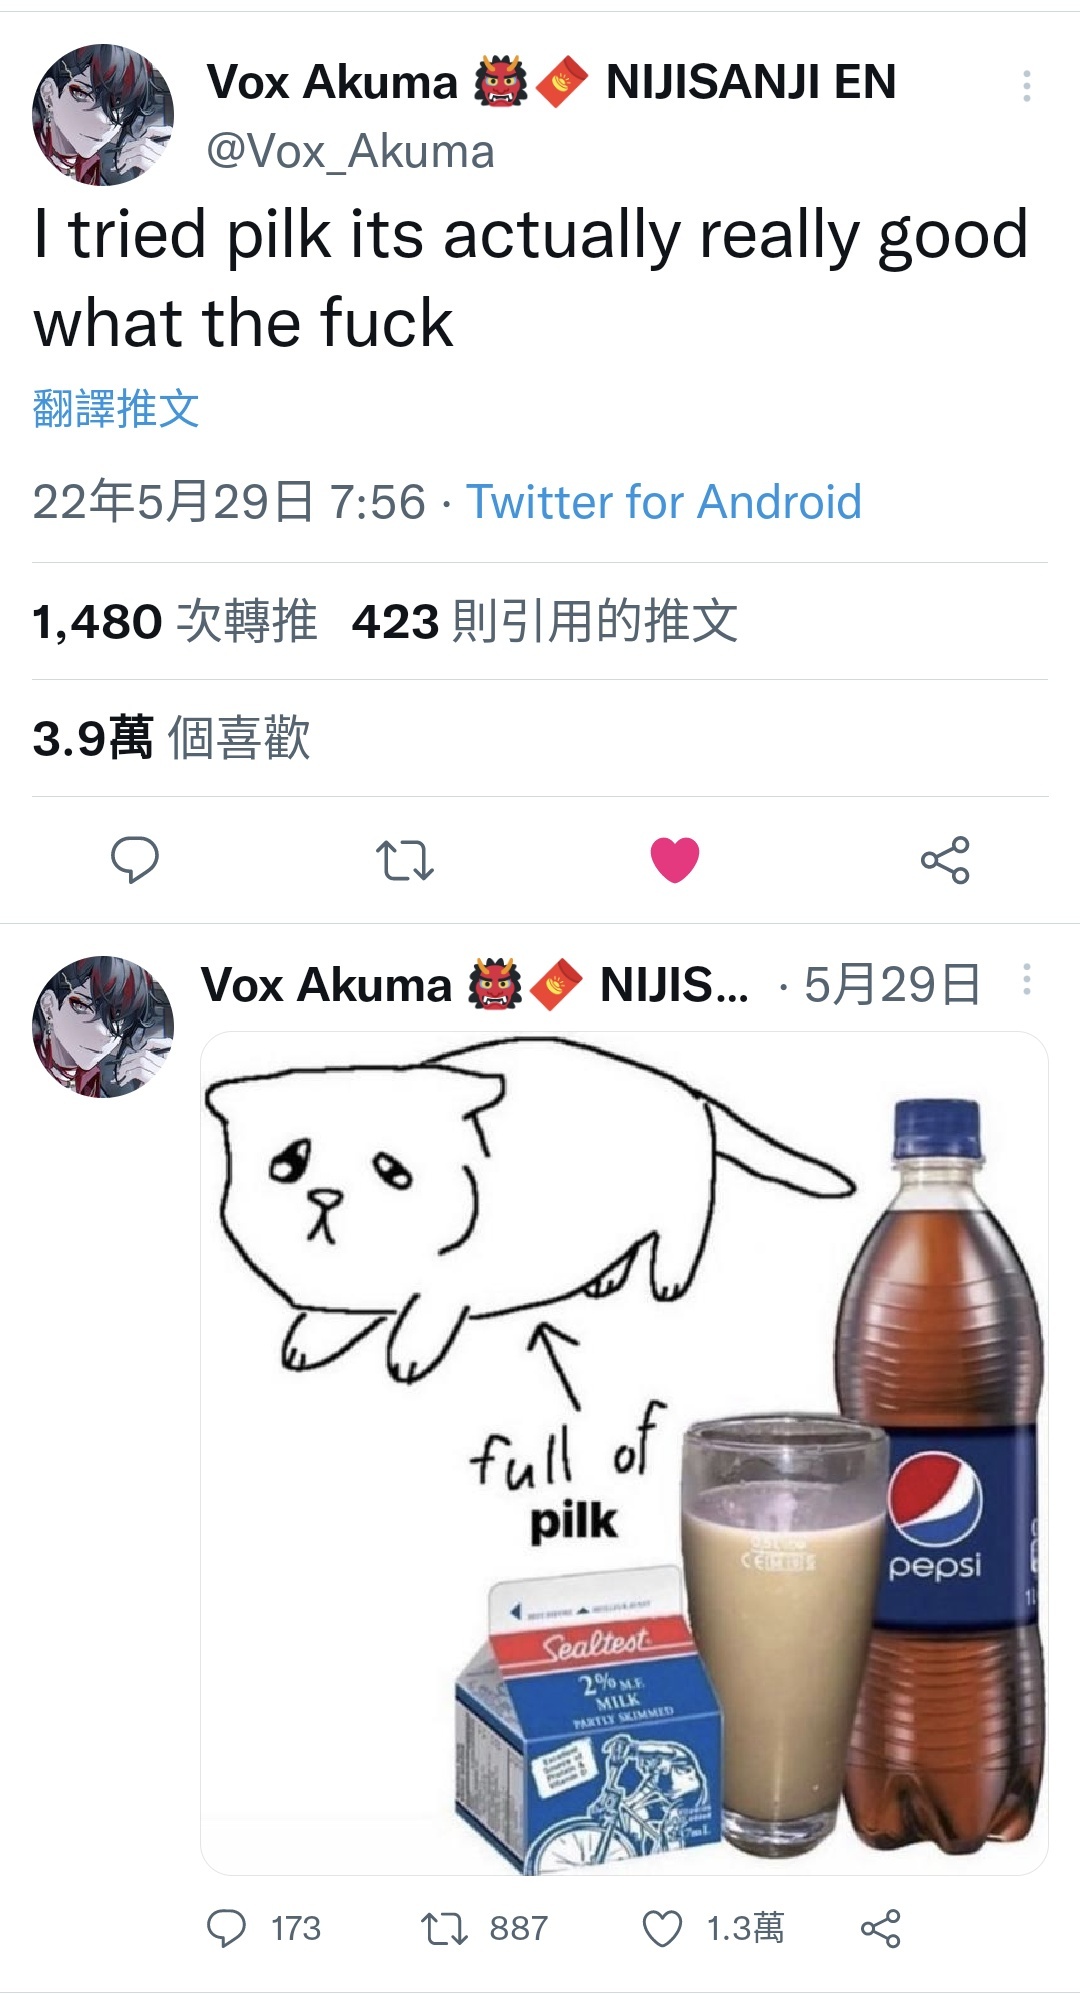Open the more options menu on main tweet

(1026, 86)
